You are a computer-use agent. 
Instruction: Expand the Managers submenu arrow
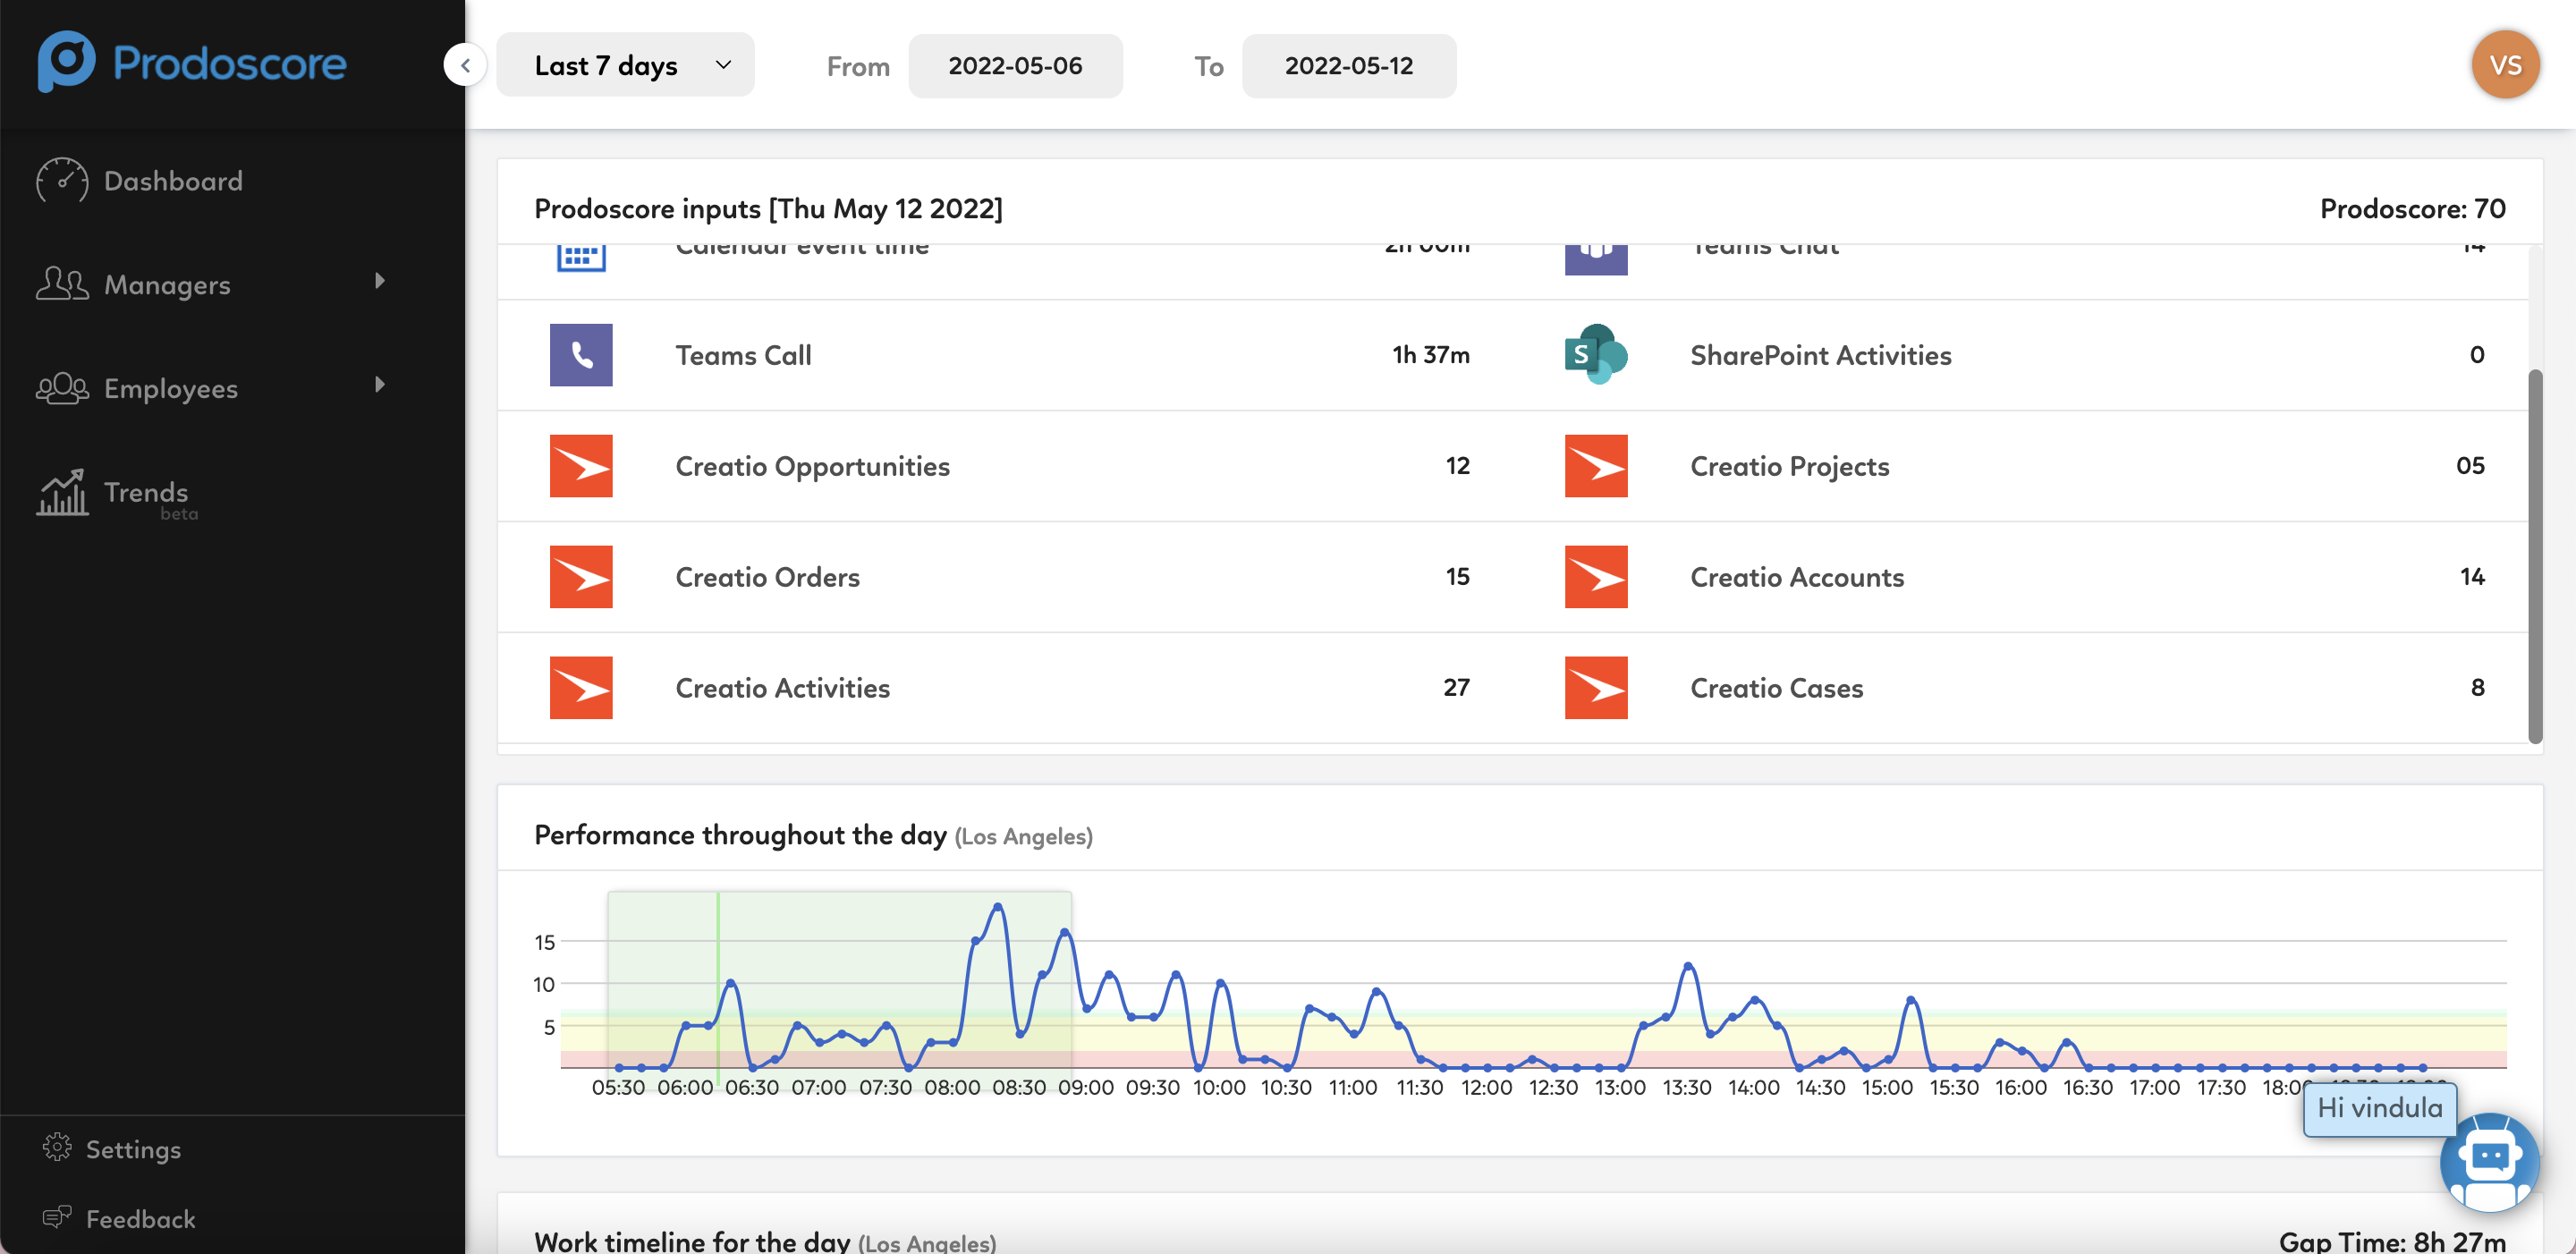[x=379, y=281]
